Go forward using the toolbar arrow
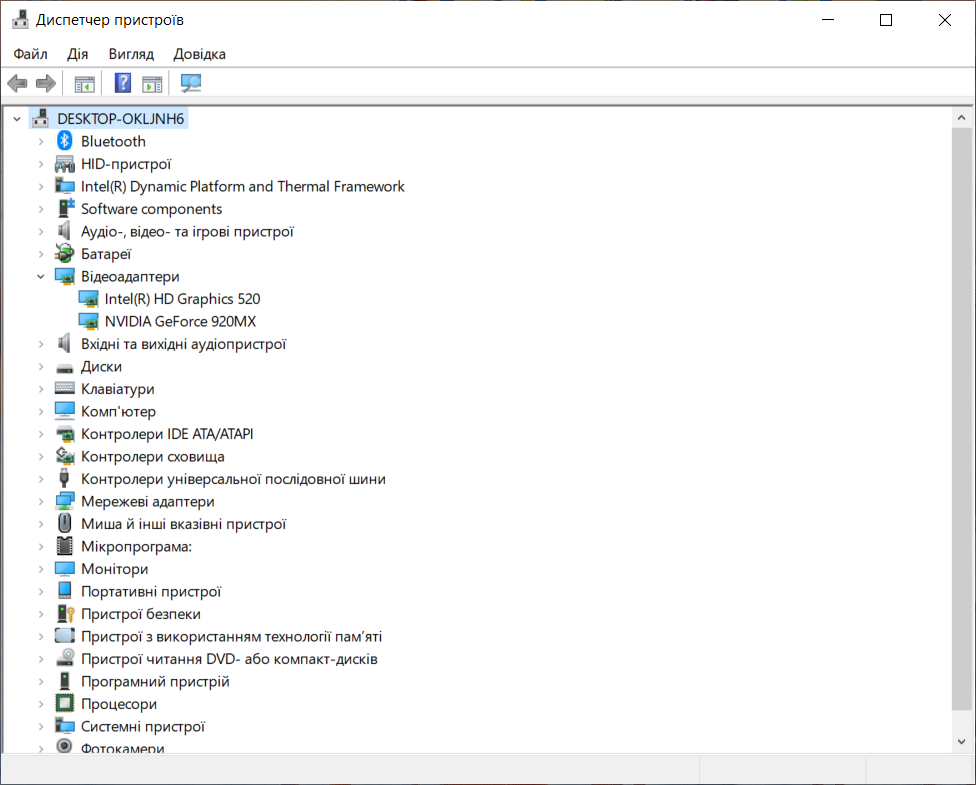The width and height of the screenshot is (976, 785). coord(46,83)
